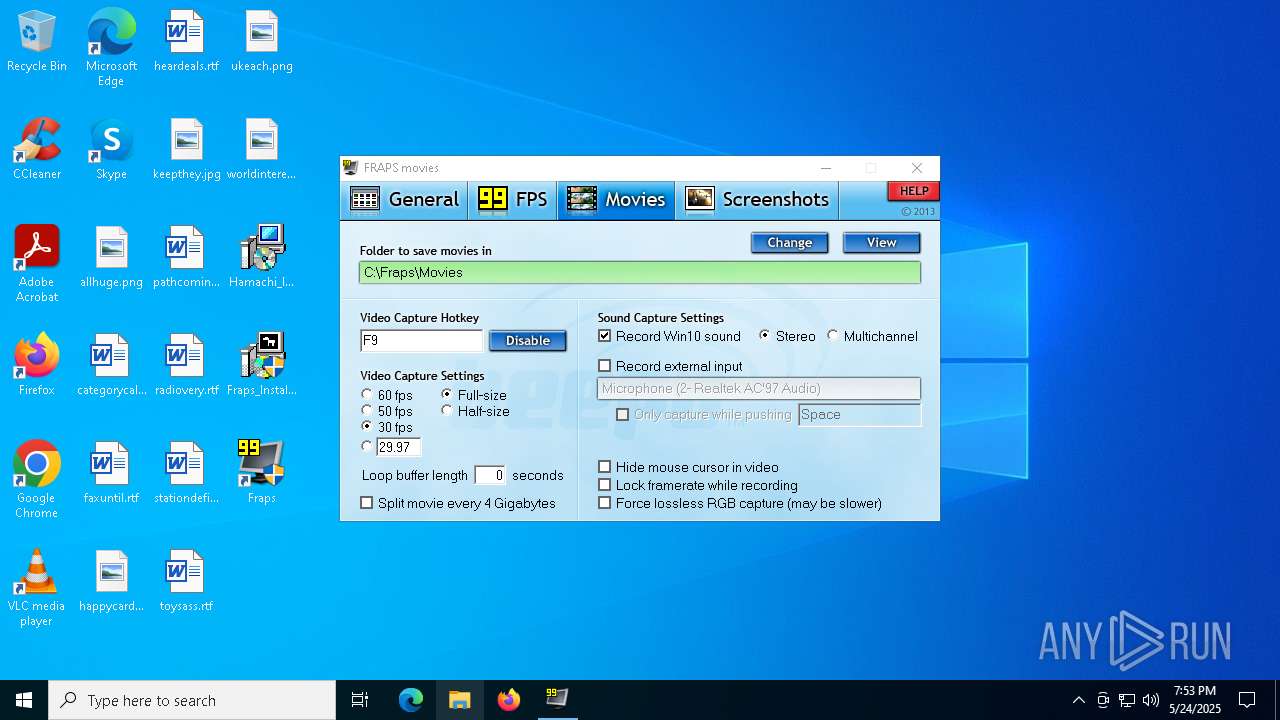Open network status in system tray
This screenshot has width=1280, height=720.
1127,700
